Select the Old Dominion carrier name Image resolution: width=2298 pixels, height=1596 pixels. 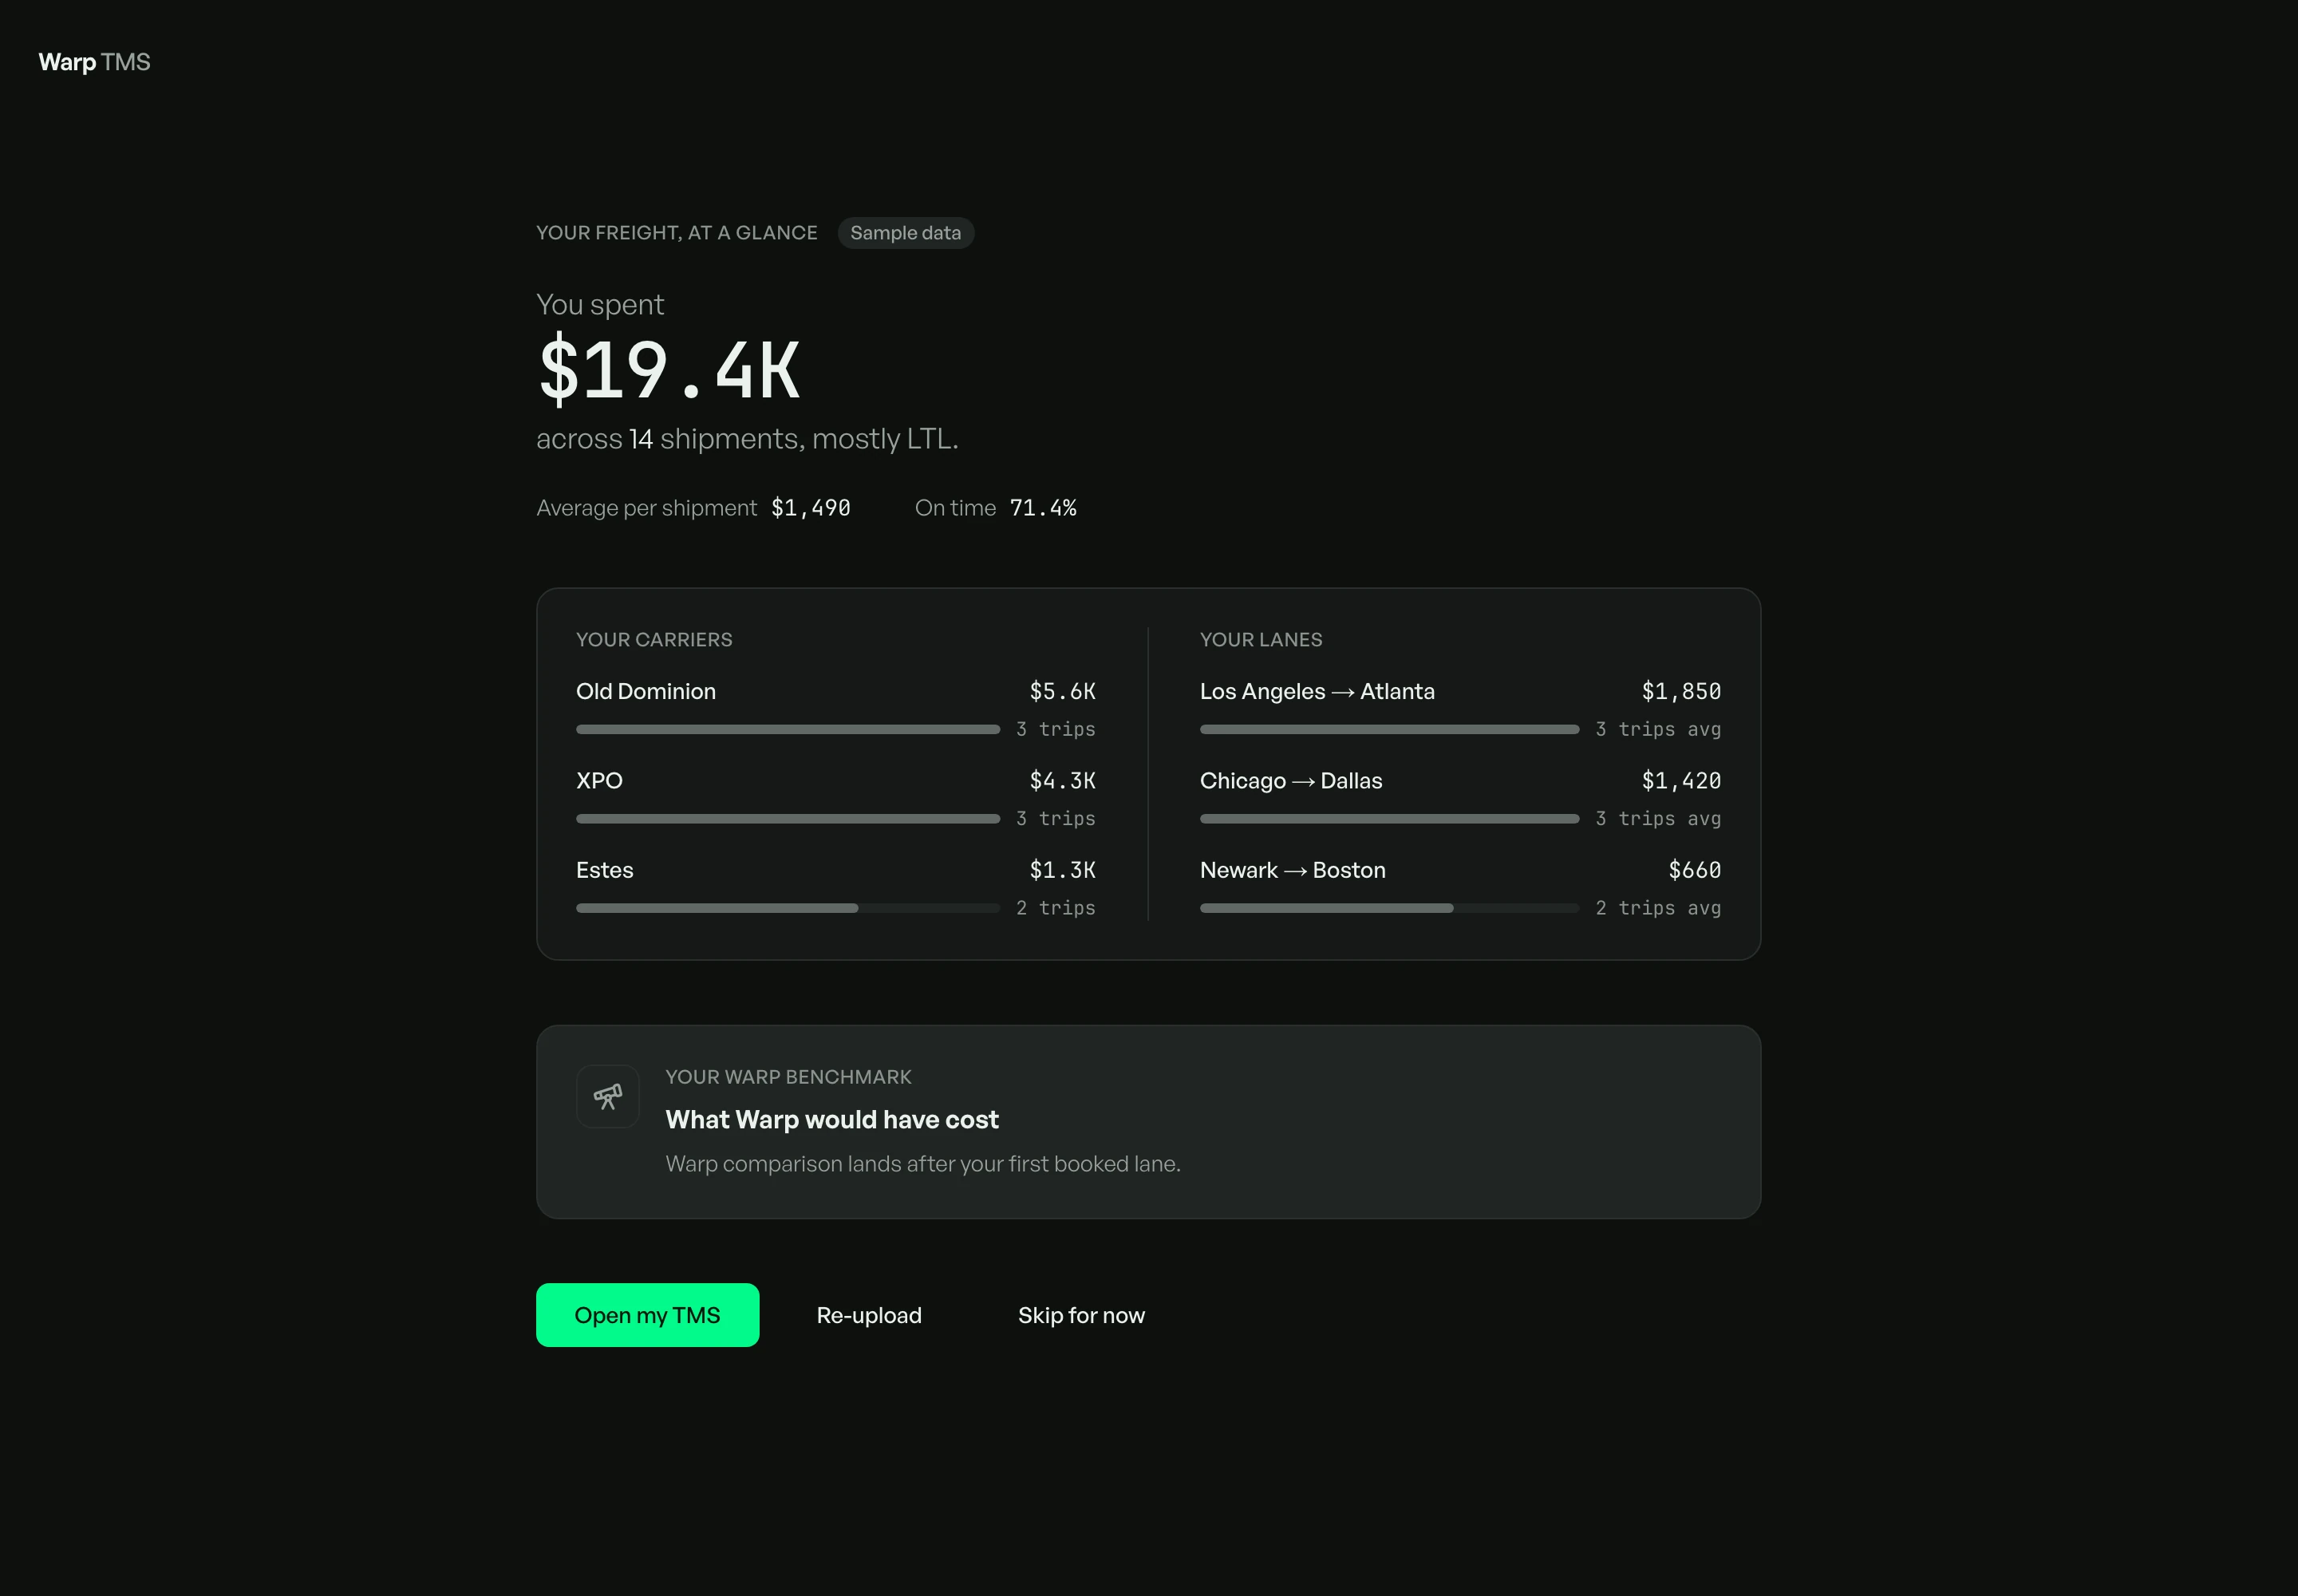tap(646, 691)
